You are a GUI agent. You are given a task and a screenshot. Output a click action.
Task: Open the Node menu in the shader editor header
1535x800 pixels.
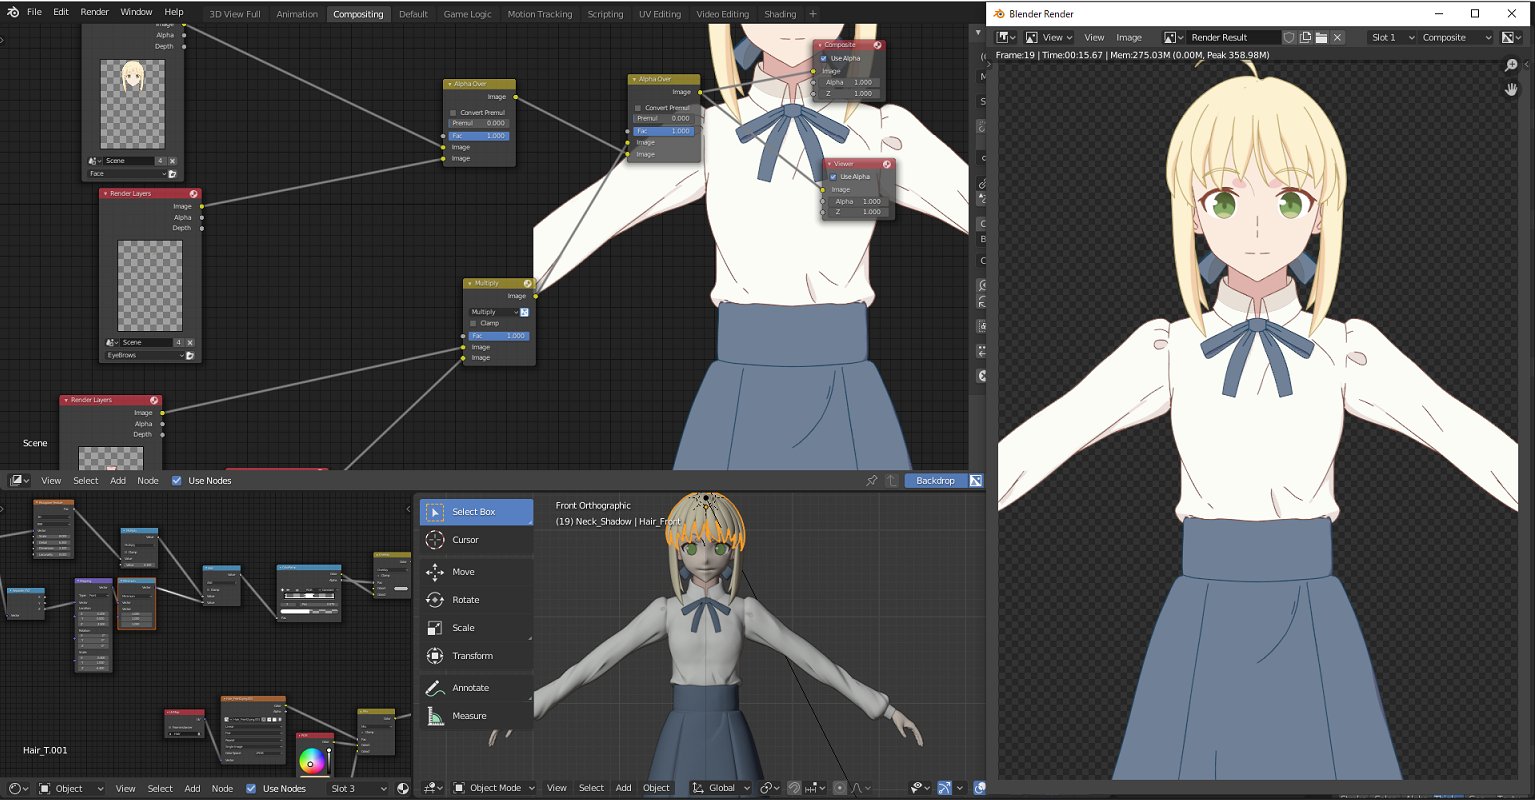pos(222,788)
